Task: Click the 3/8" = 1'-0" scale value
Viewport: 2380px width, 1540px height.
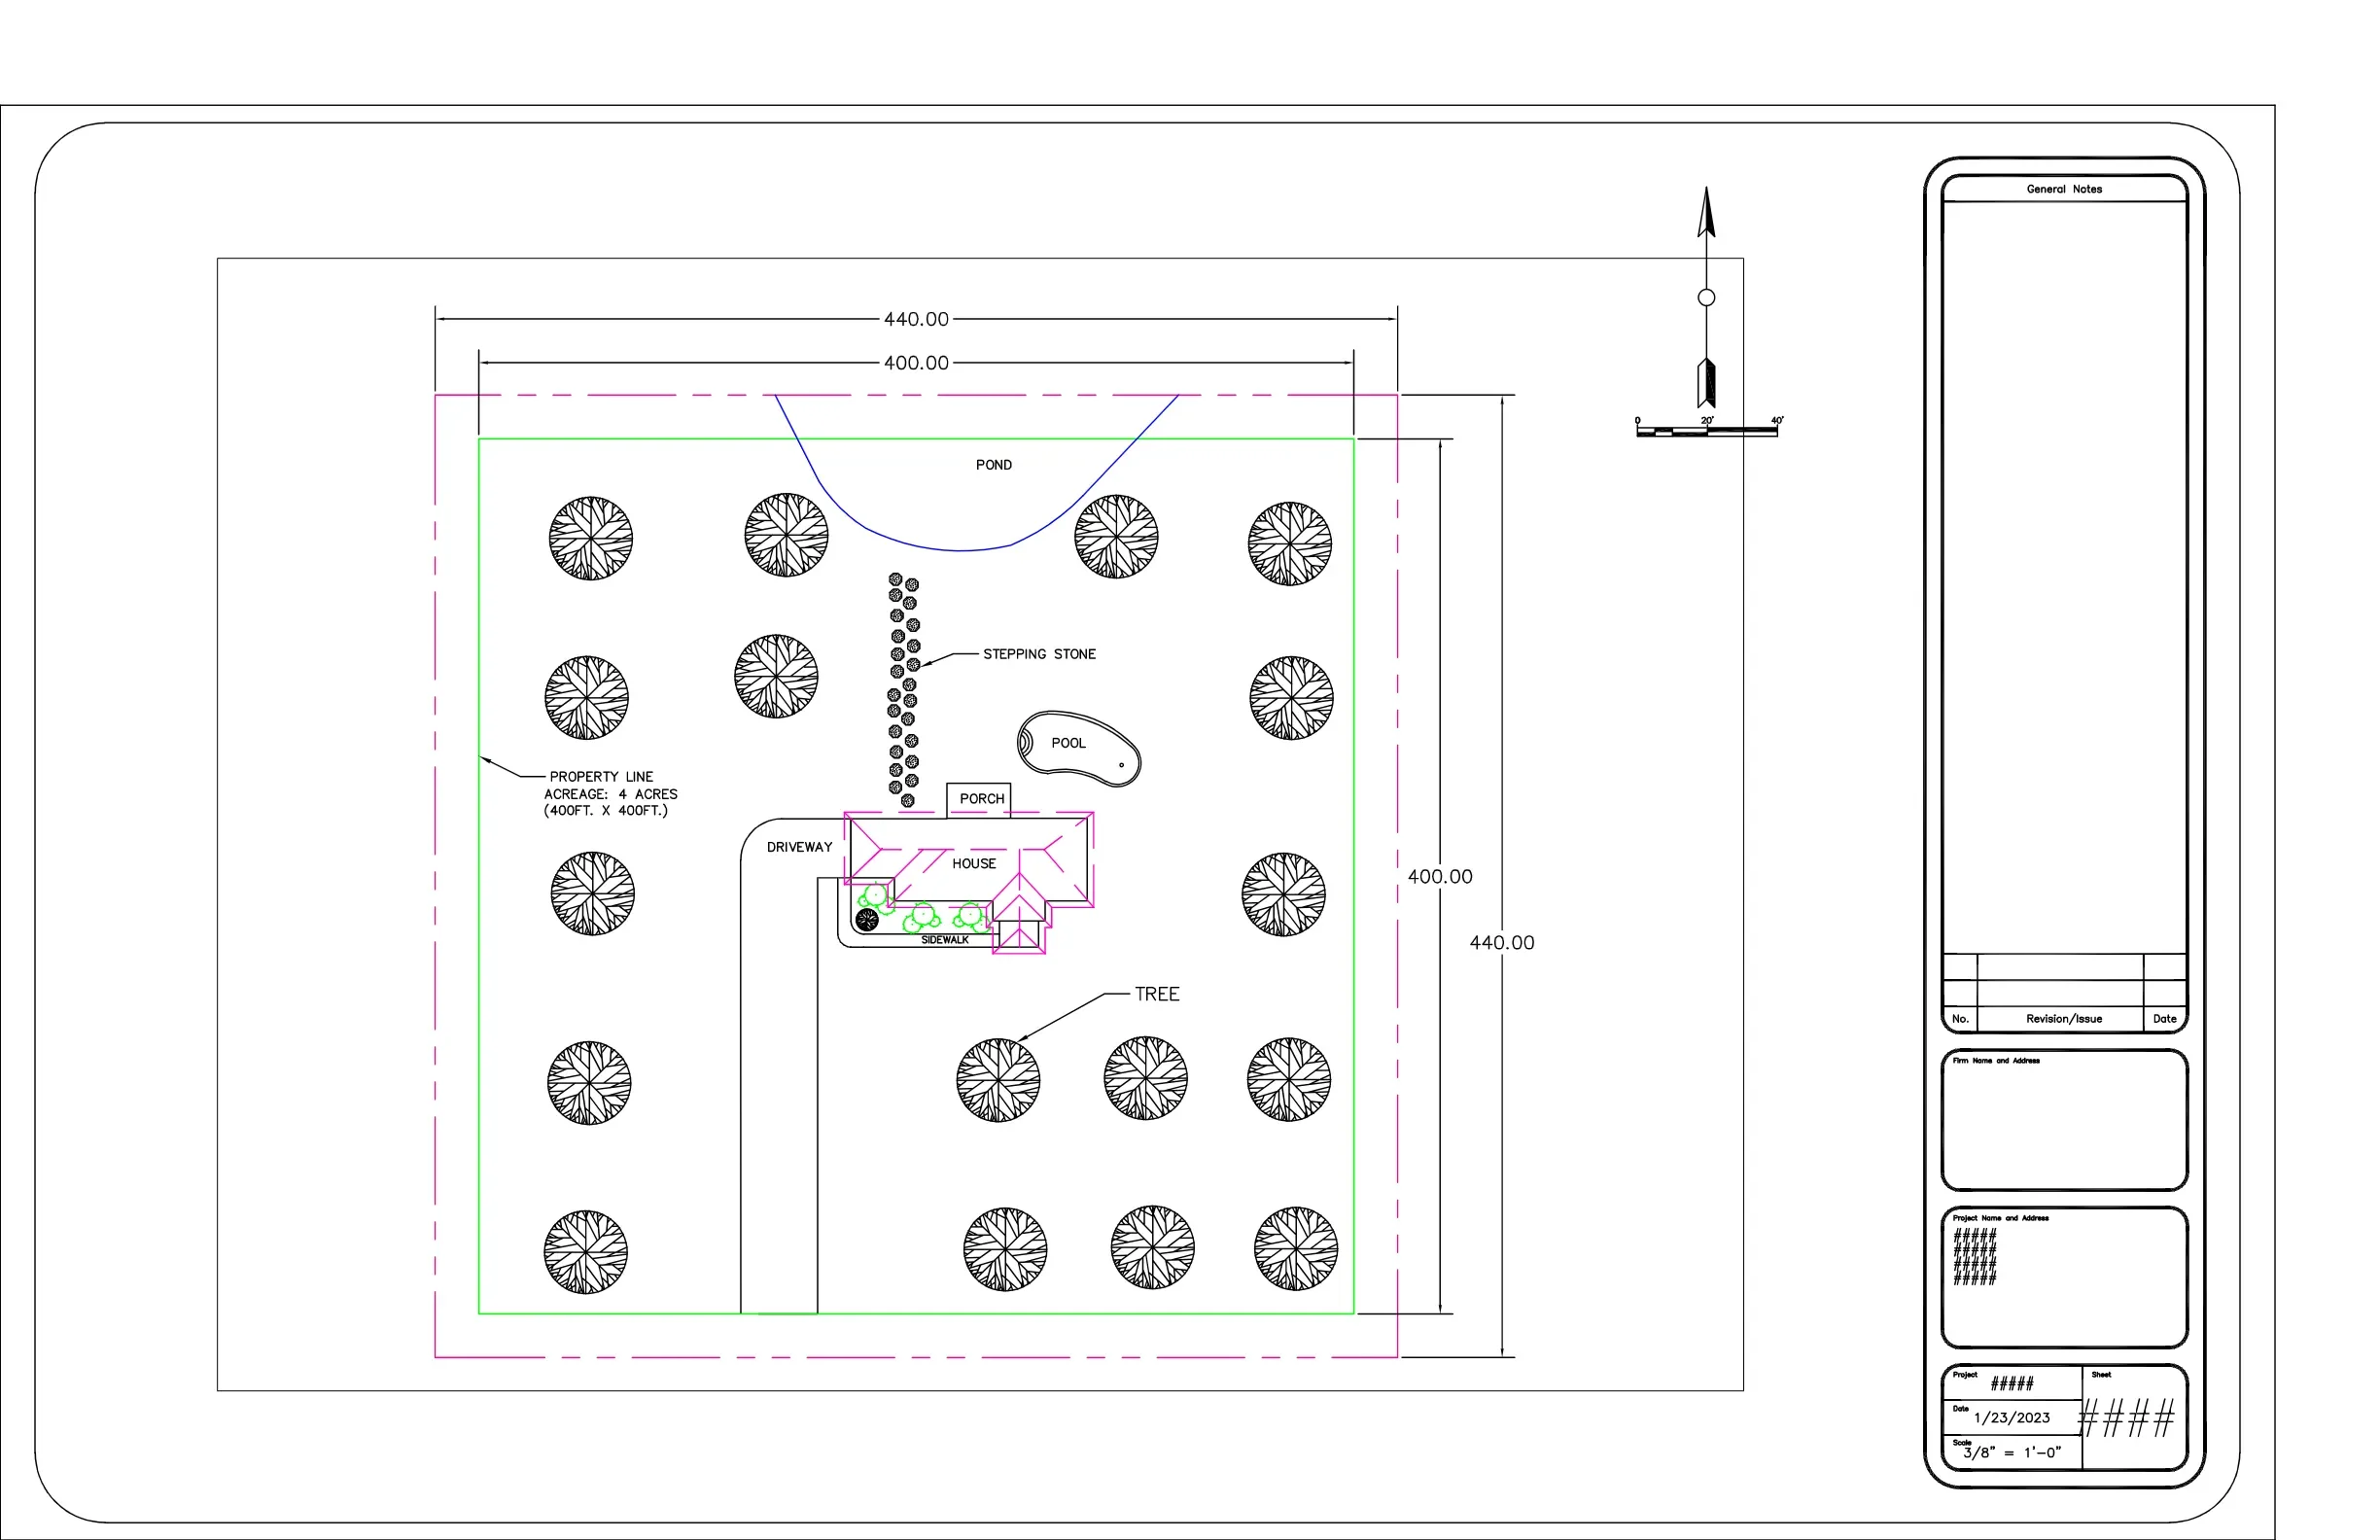Action: [x=2012, y=1453]
